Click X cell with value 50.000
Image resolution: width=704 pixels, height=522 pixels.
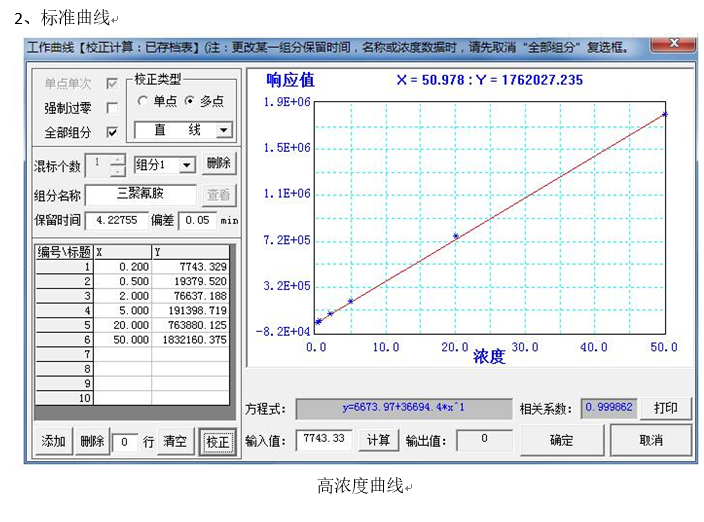point(123,340)
